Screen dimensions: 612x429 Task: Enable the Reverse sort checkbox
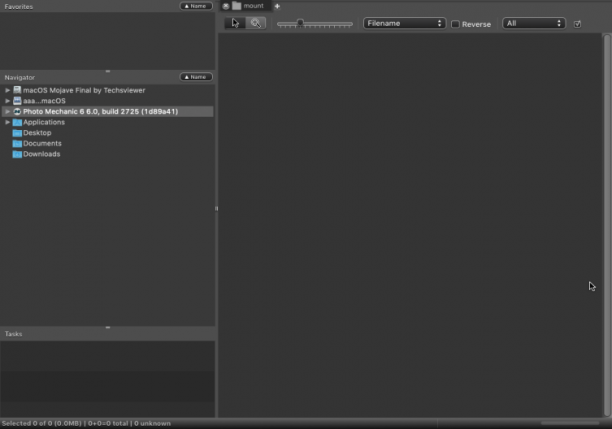pyautogui.click(x=455, y=24)
